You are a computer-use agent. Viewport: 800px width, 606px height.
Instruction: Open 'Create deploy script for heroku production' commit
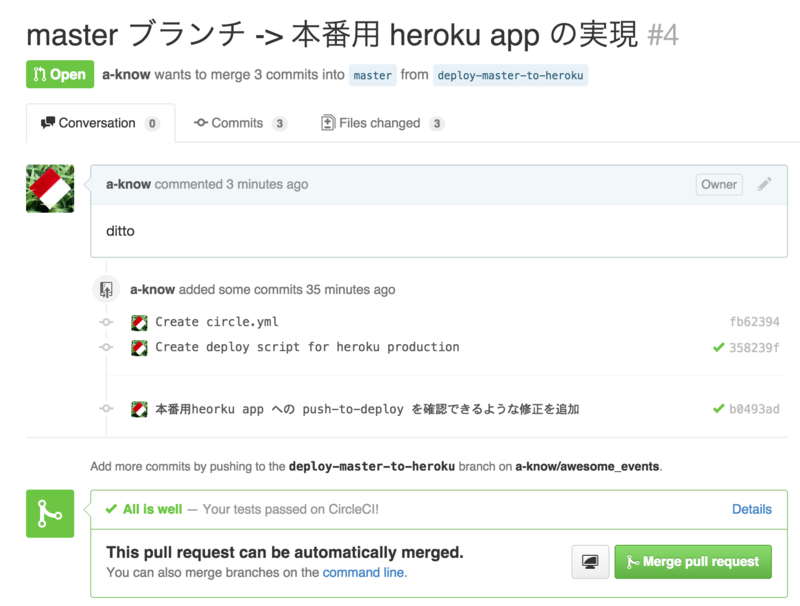point(307,347)
